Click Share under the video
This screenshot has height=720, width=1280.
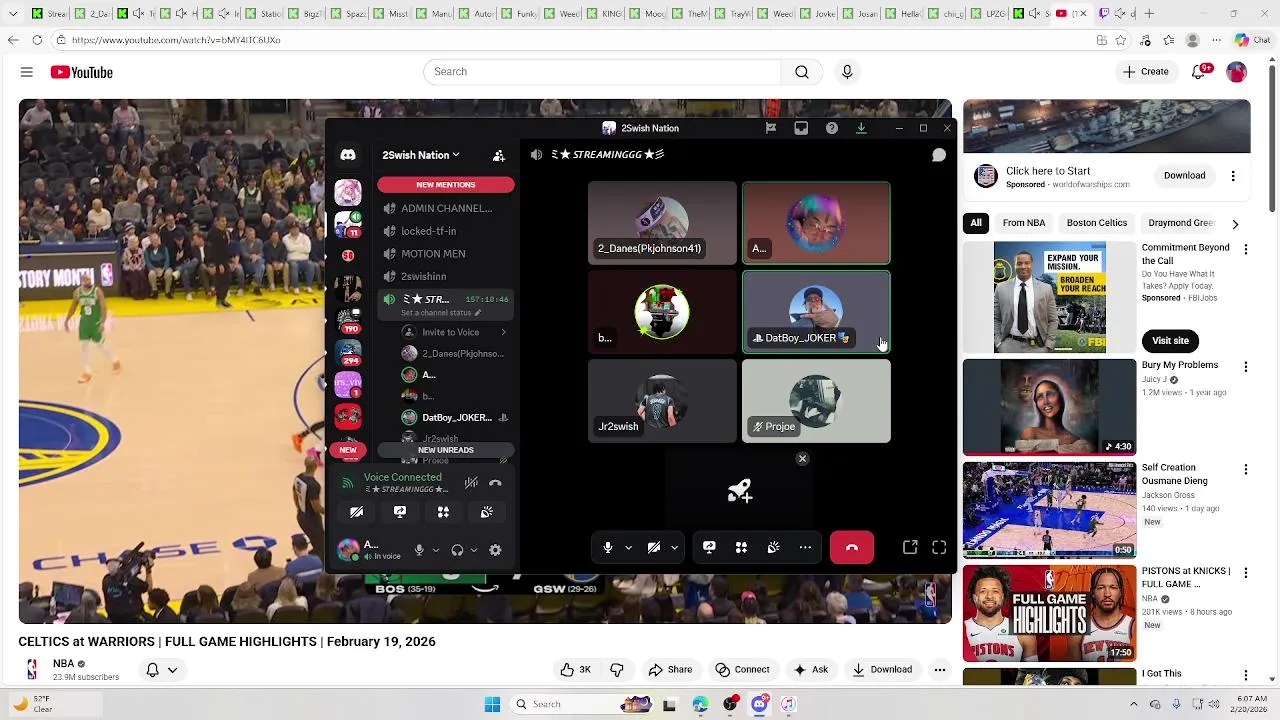[x=670, y=670]
